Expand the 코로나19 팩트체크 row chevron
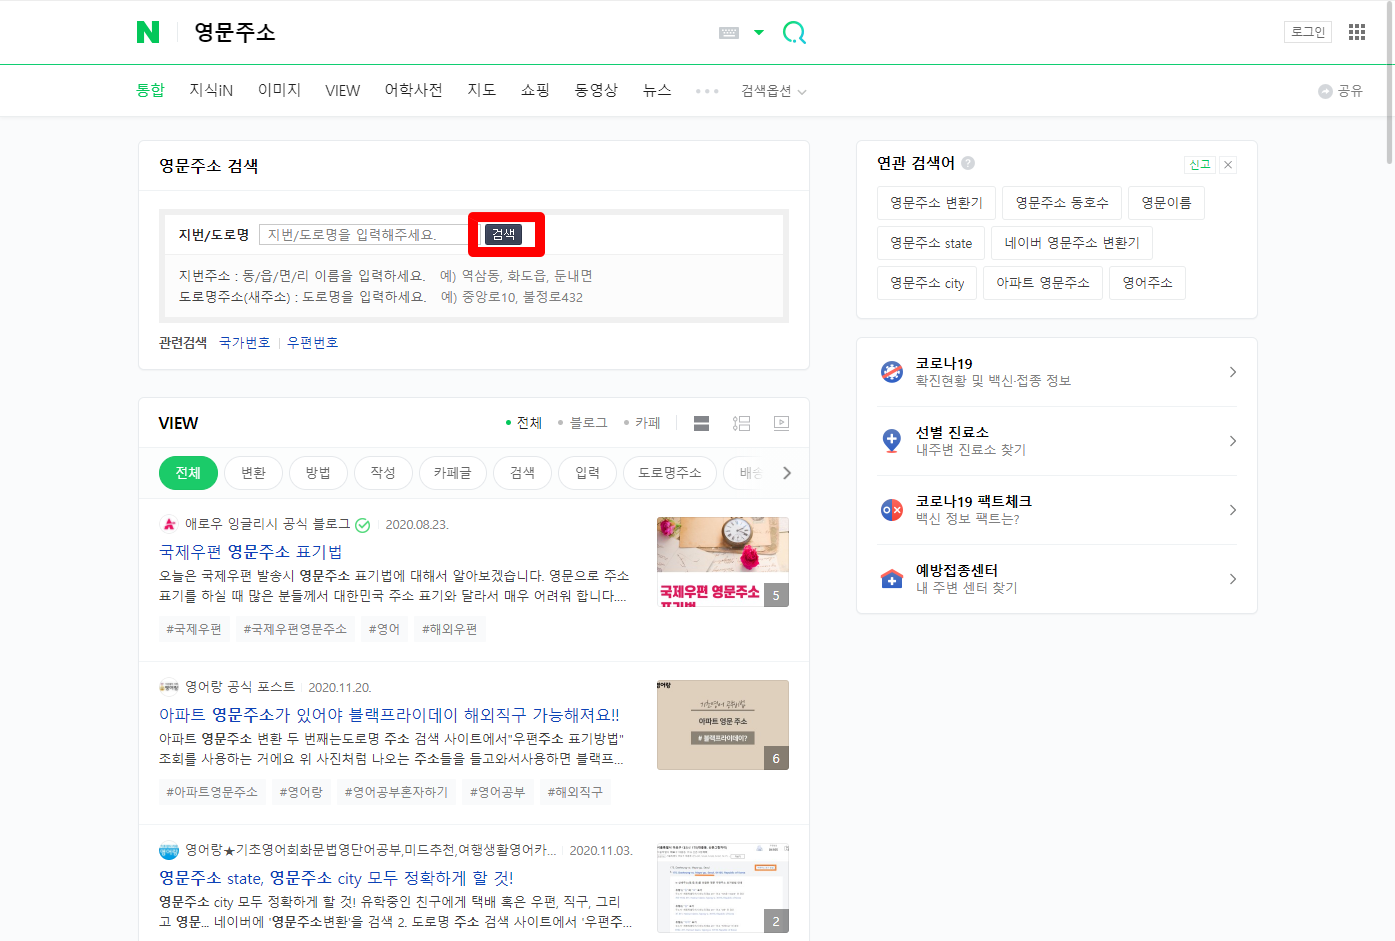This screenshot has width=1395, height=941. 1233,510
